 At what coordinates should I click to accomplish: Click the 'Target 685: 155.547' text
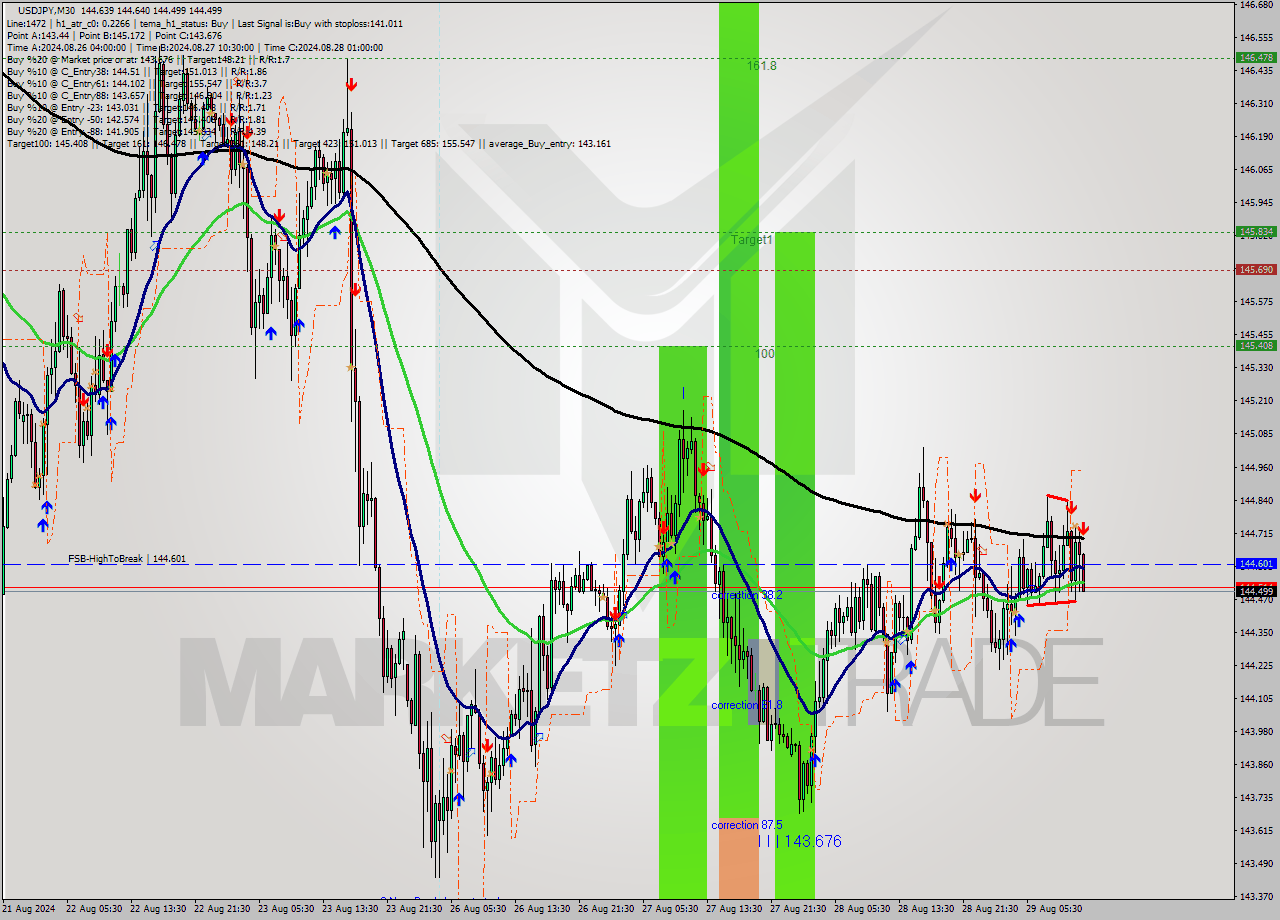coord(434,144)
